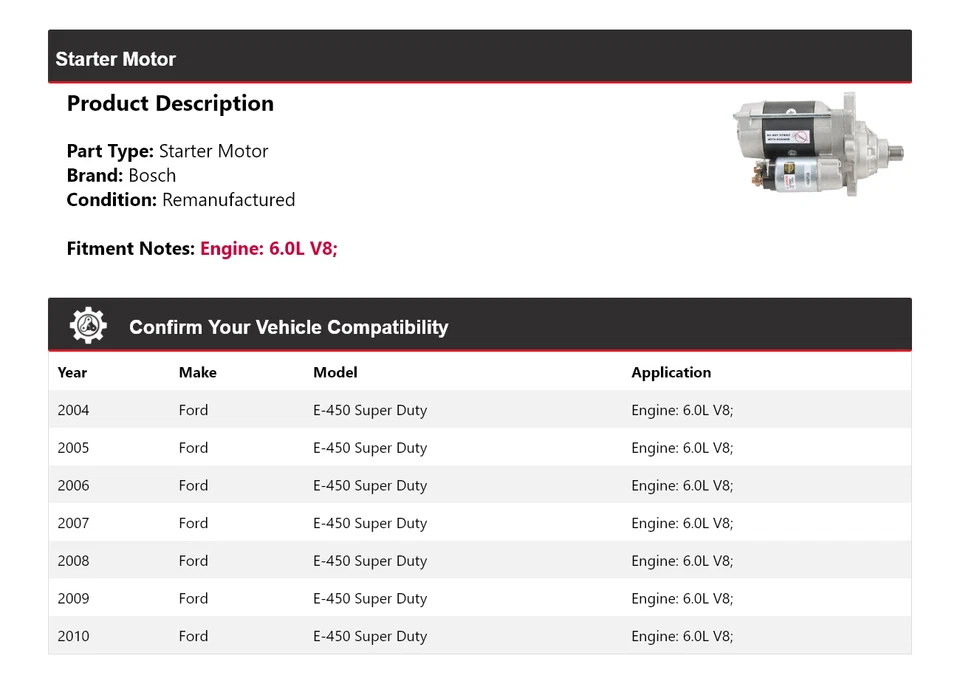The image size is (960, 684).
Task: Select the Make column header
Action: click(197, 372)
